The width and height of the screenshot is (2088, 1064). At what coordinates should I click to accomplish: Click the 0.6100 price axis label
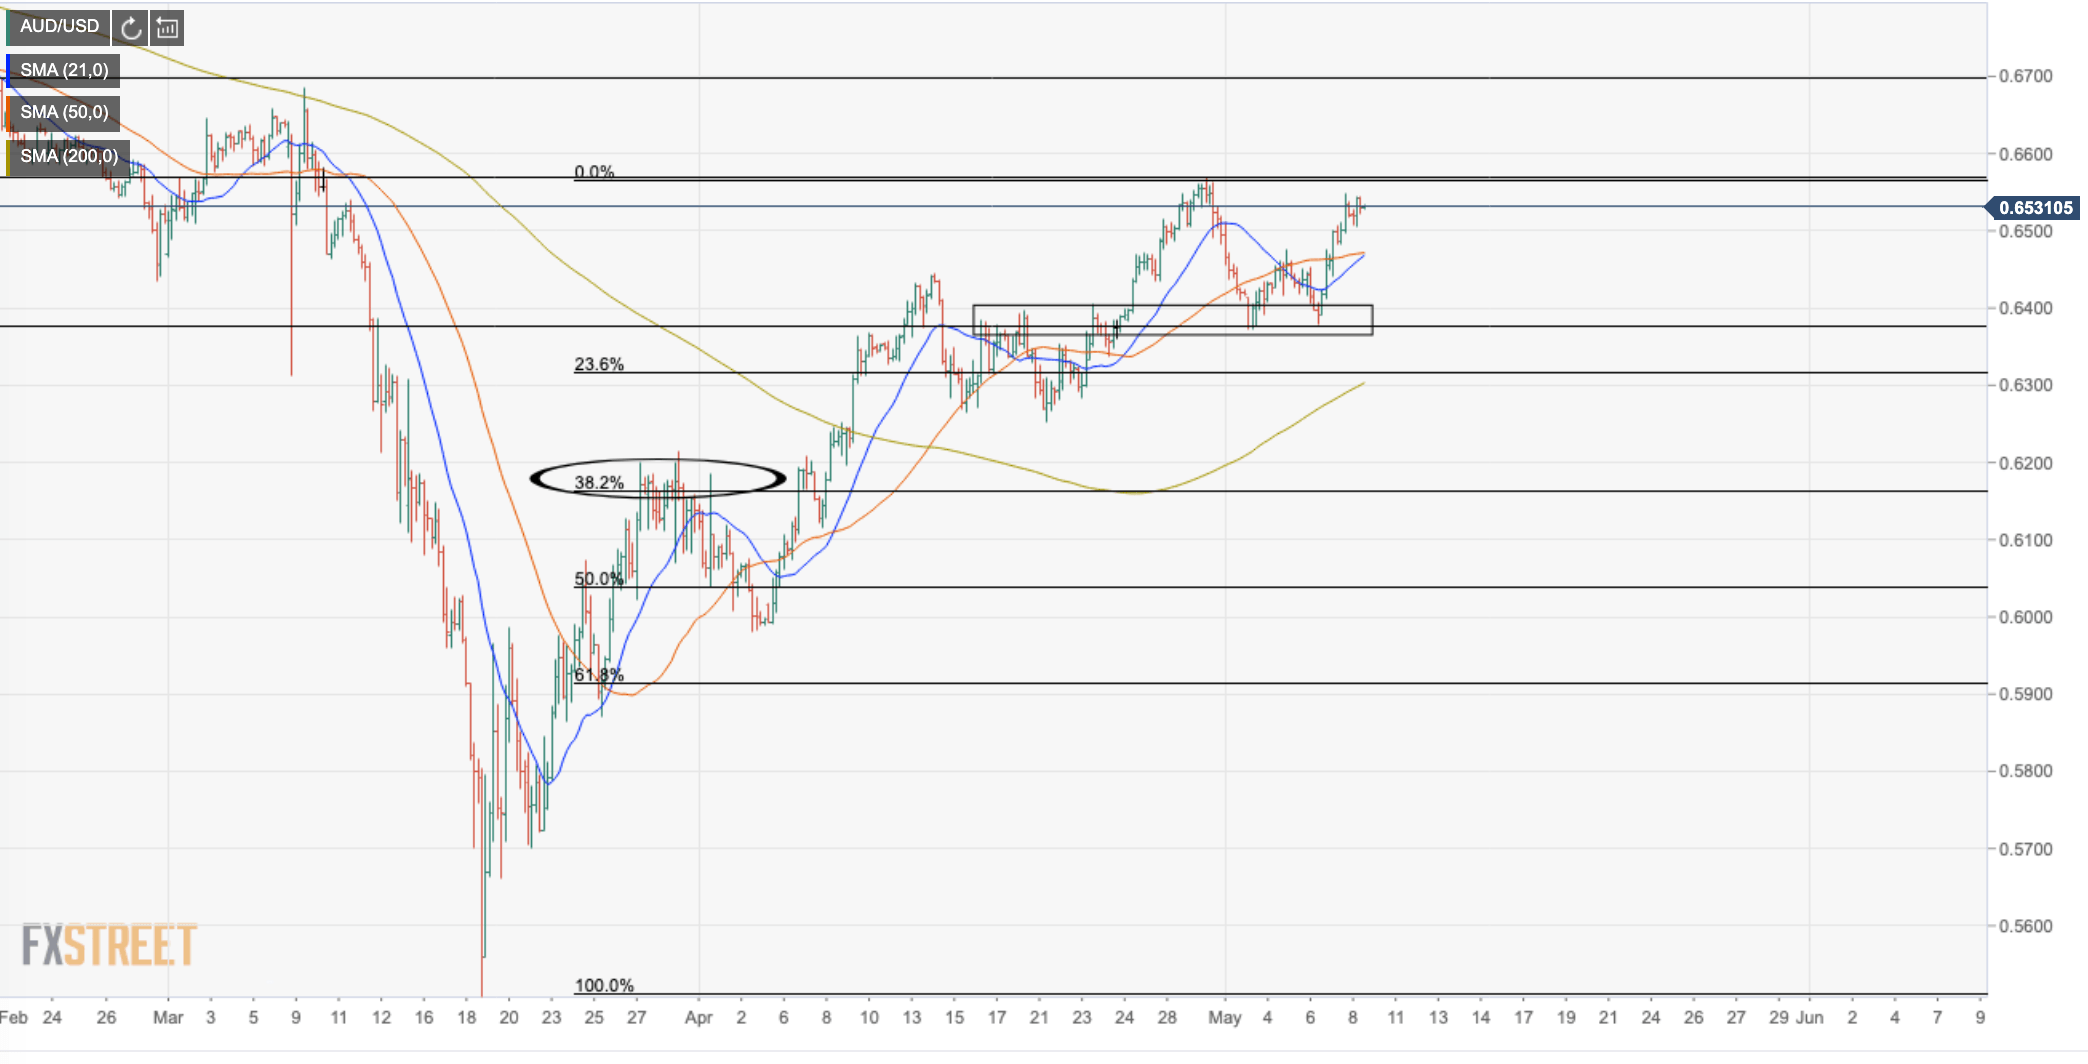(2026, 540)
